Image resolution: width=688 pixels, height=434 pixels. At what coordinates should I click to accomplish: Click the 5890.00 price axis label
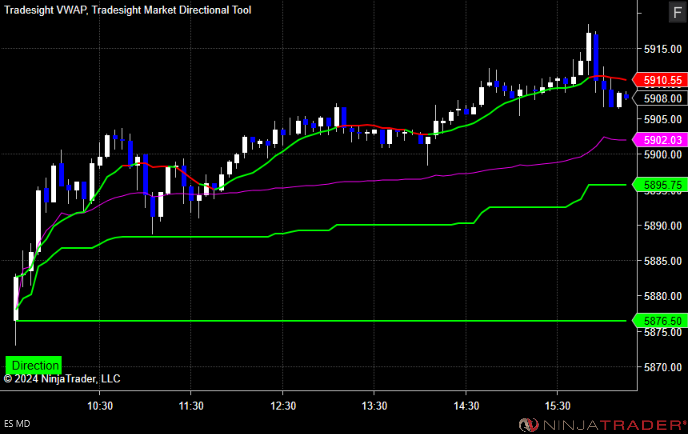[663, 226]
